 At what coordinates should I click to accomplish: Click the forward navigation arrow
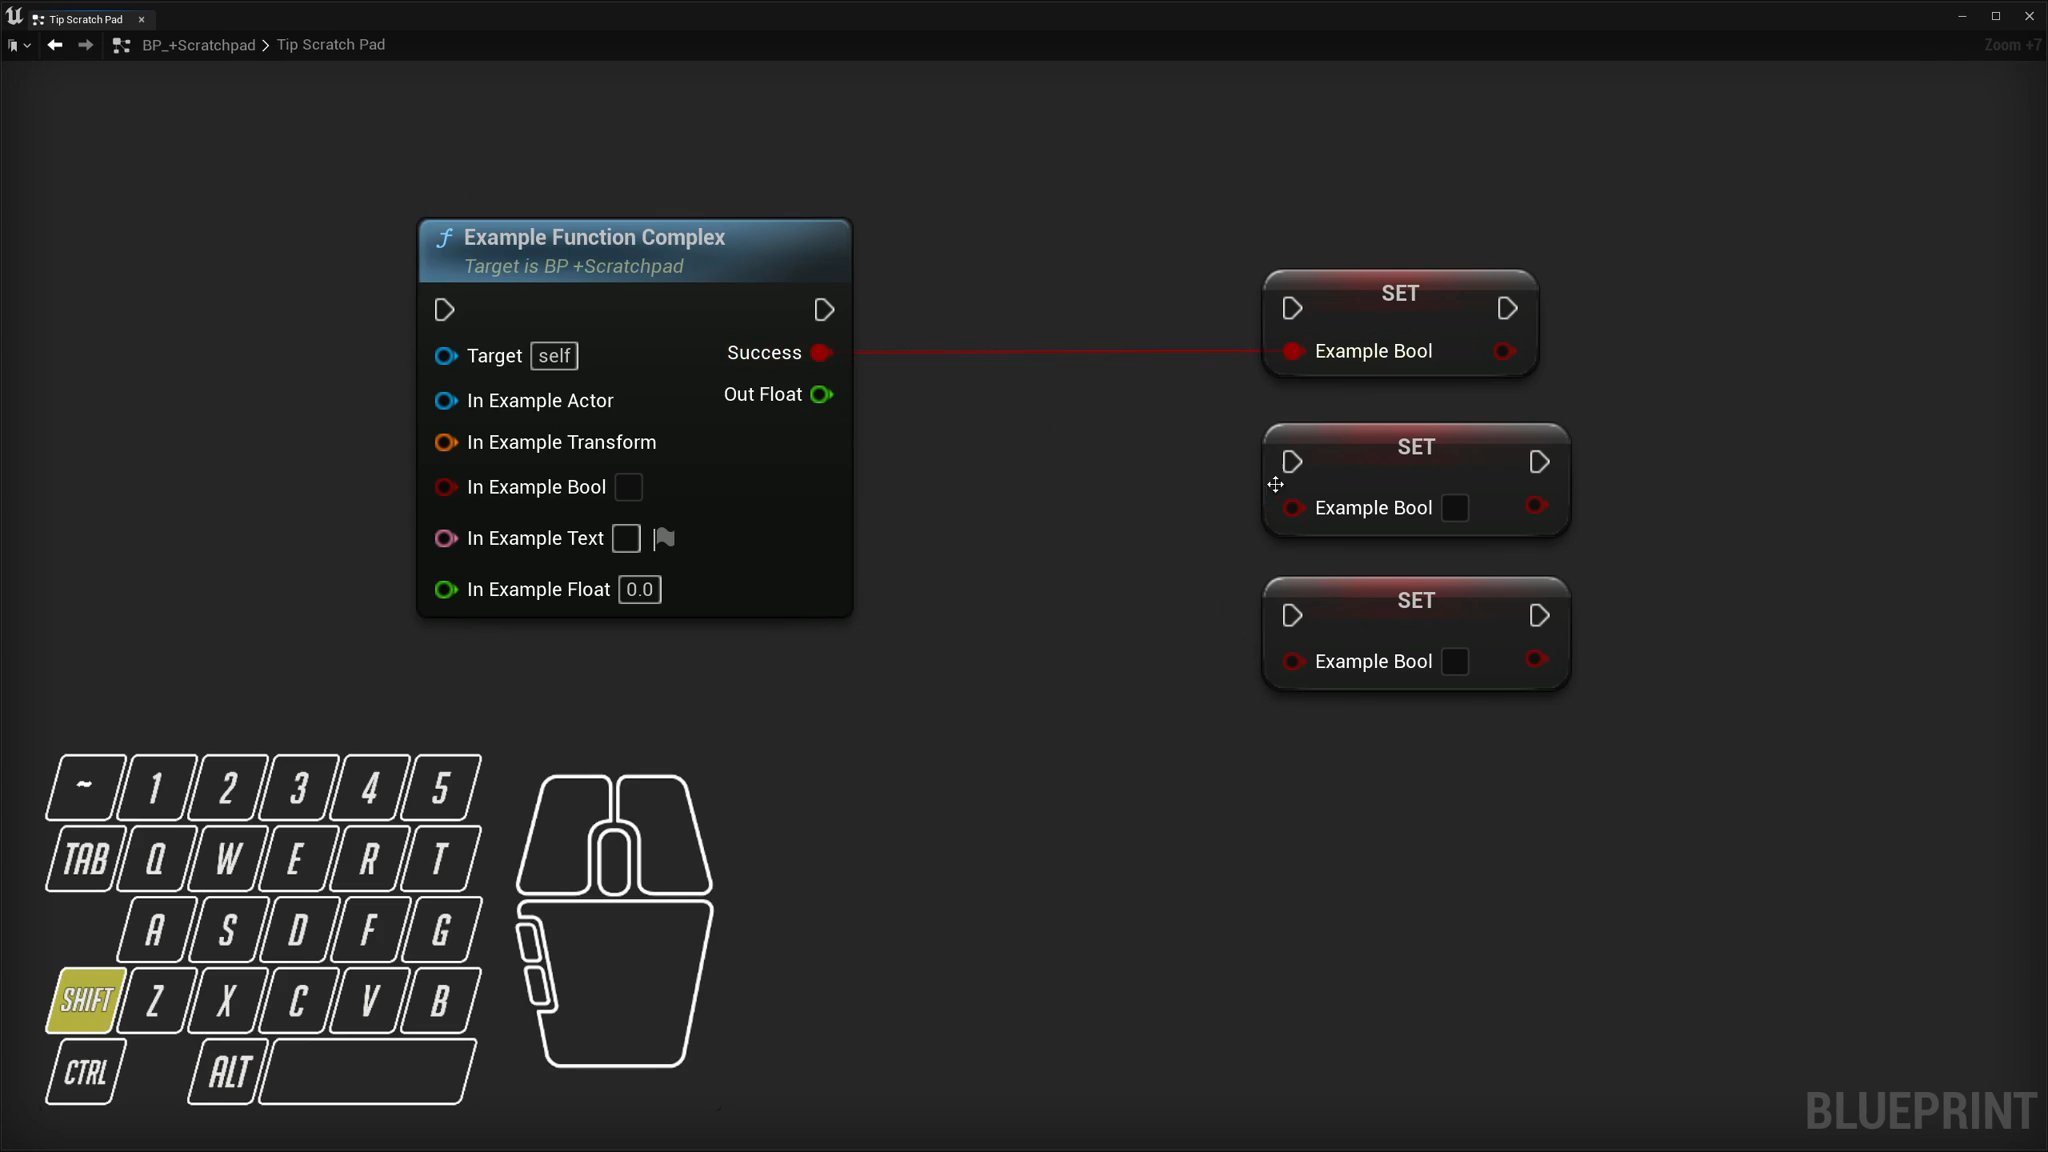coord(86,45)
